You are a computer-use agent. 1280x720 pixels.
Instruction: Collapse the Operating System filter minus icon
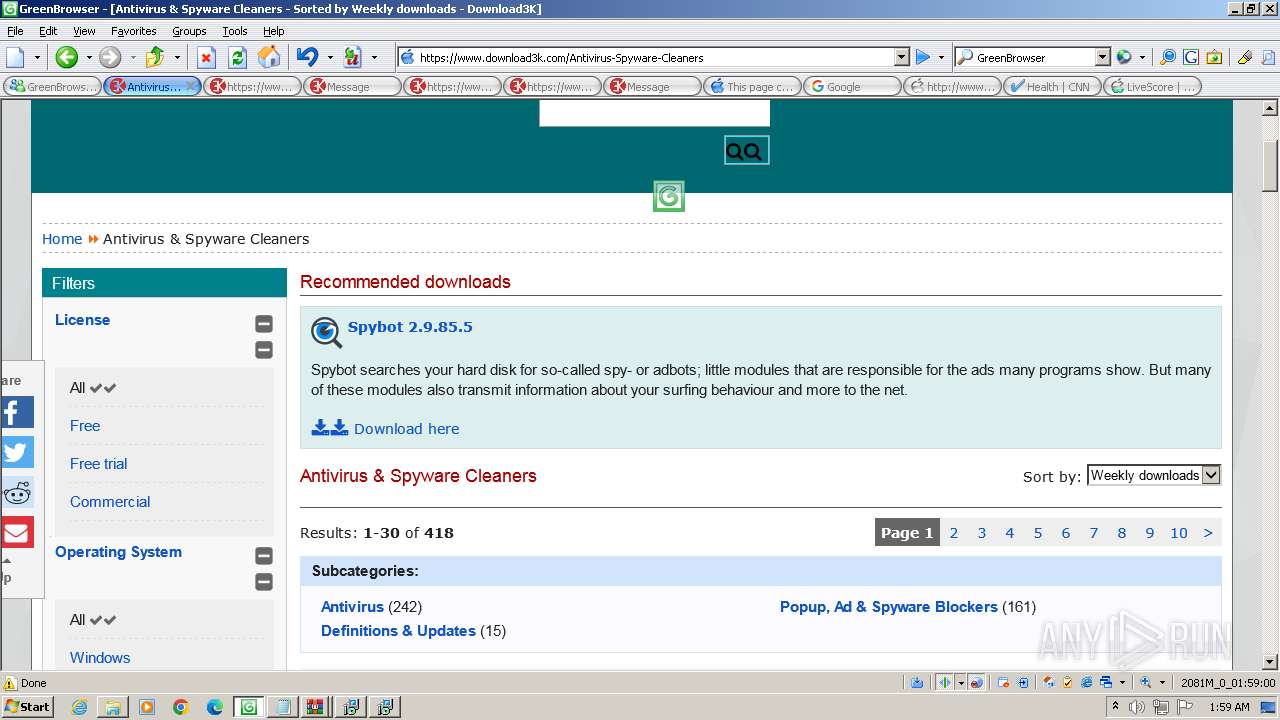(264, 556)
